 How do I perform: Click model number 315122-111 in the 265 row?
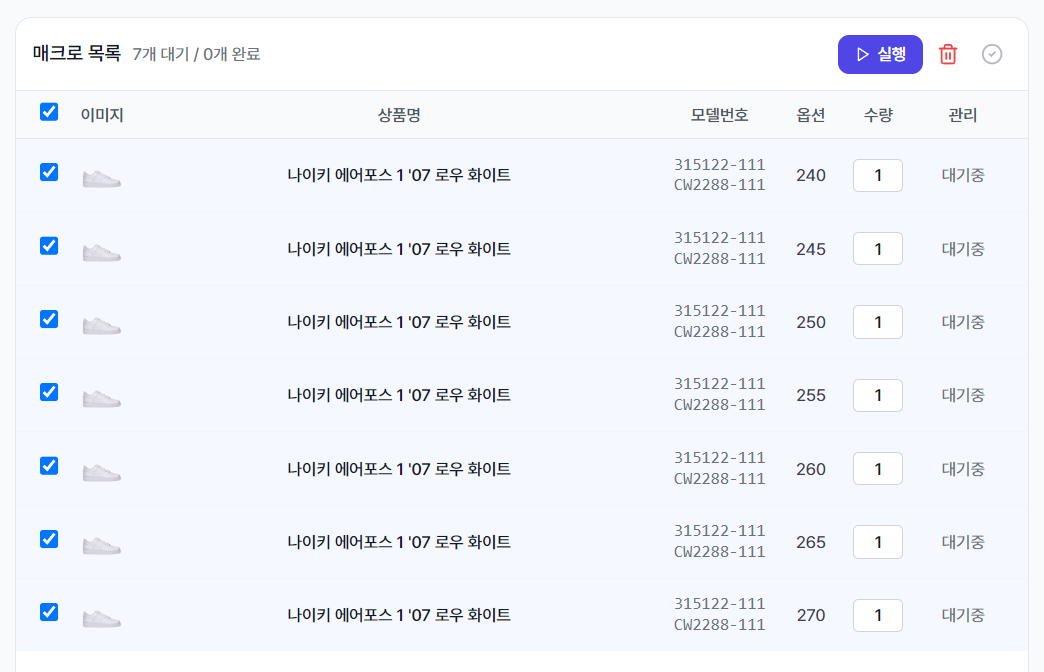click(x=719, y=531)
